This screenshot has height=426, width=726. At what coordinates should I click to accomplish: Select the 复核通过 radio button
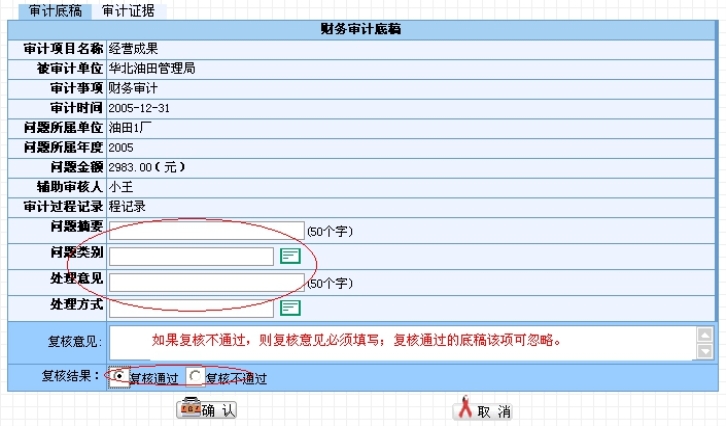coord(120,377)
